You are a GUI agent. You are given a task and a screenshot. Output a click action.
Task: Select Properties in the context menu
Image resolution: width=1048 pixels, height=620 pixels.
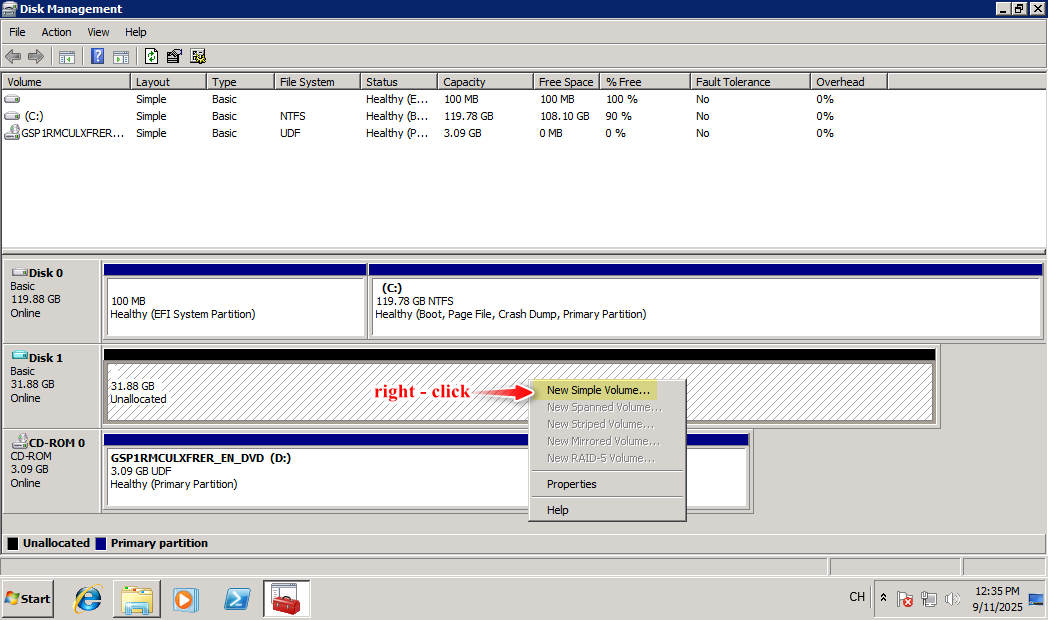pos(571,484)
